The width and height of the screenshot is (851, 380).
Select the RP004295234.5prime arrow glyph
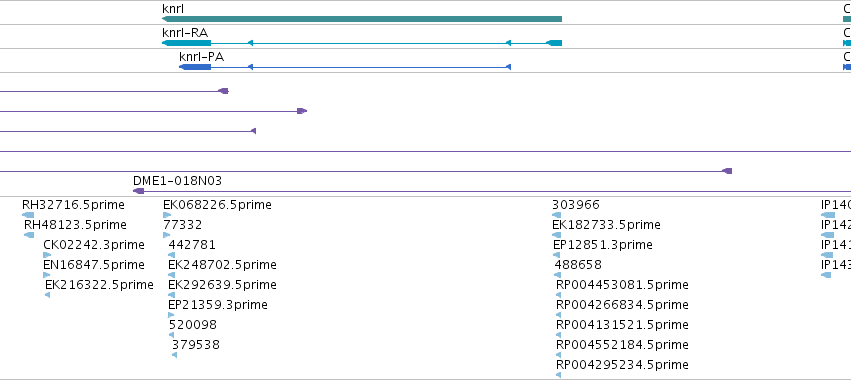[558, 375]
